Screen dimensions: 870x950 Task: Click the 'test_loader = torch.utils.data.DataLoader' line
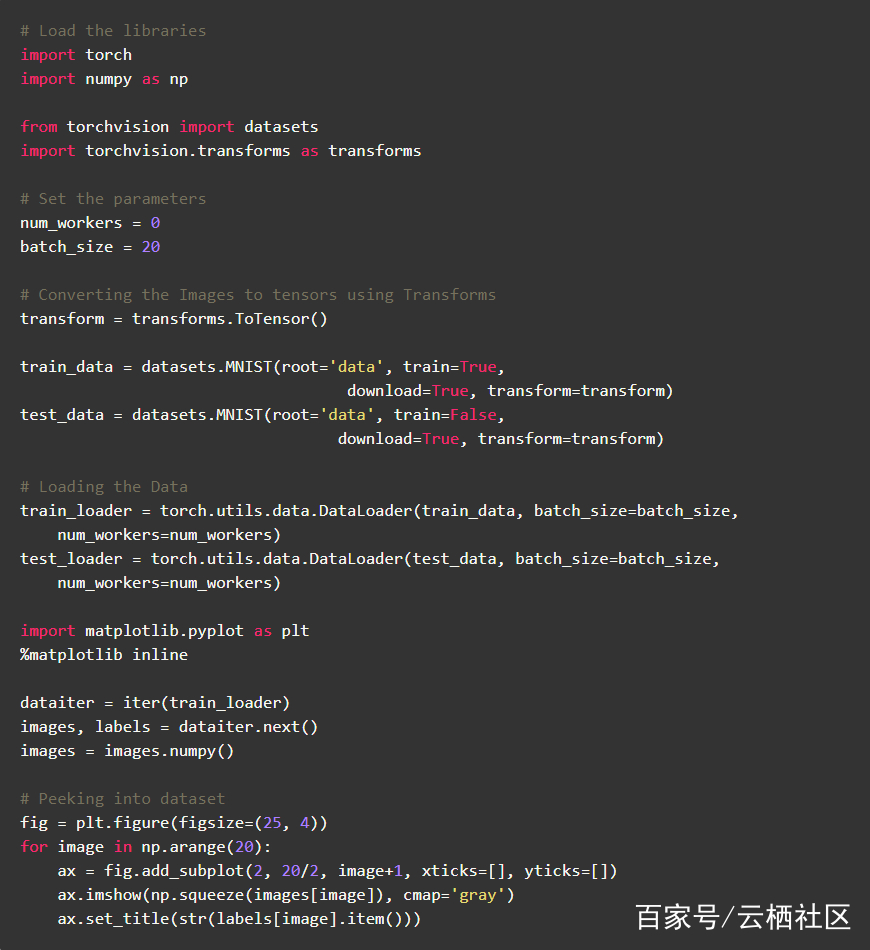coord(370,559)
